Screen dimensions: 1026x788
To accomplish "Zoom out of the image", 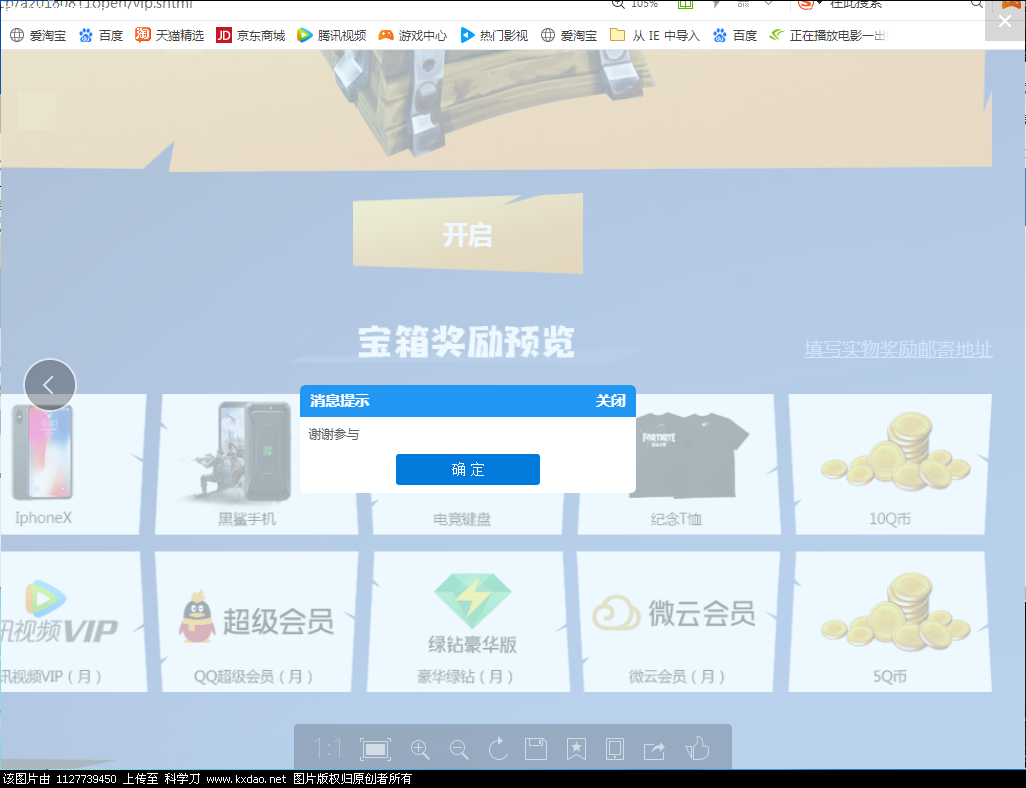I will [x=459, y=749].
